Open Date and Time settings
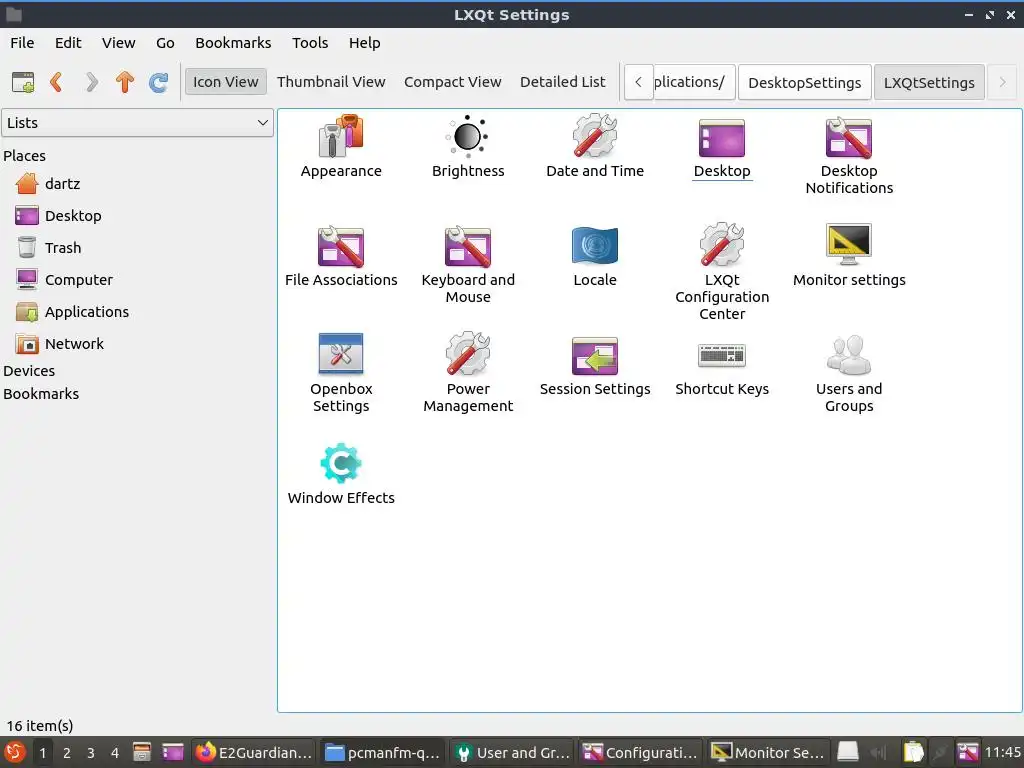The width and height of the screenshot is (1024, 768). point(594,146)
